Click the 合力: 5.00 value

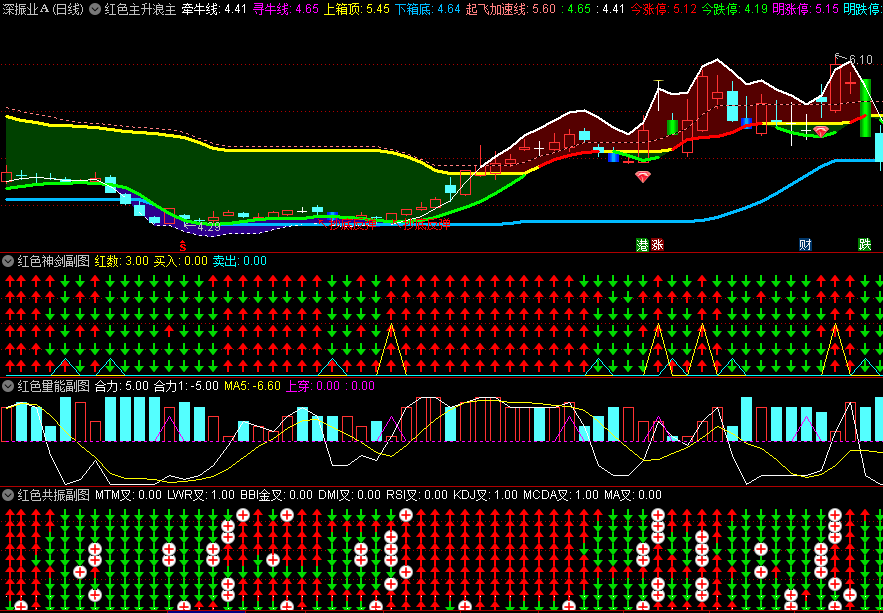[x=122, y=386]
